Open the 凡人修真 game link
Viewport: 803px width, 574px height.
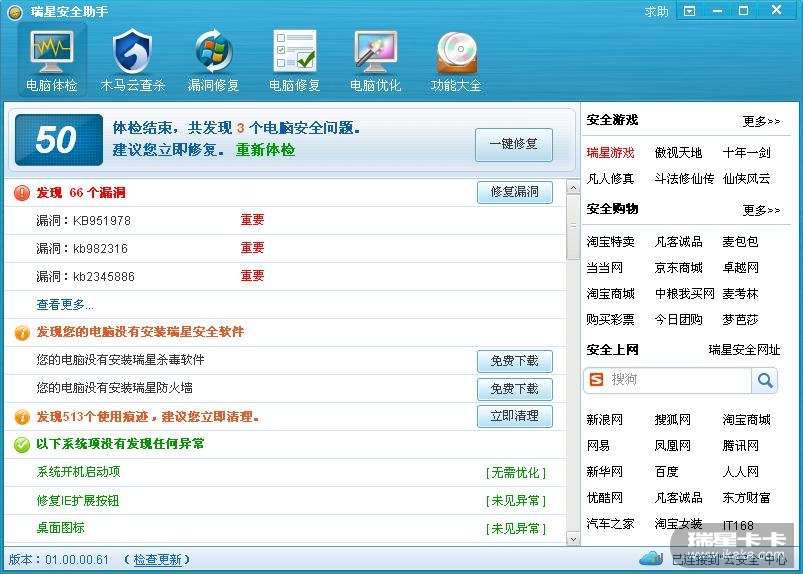click(x=610, y=179)
